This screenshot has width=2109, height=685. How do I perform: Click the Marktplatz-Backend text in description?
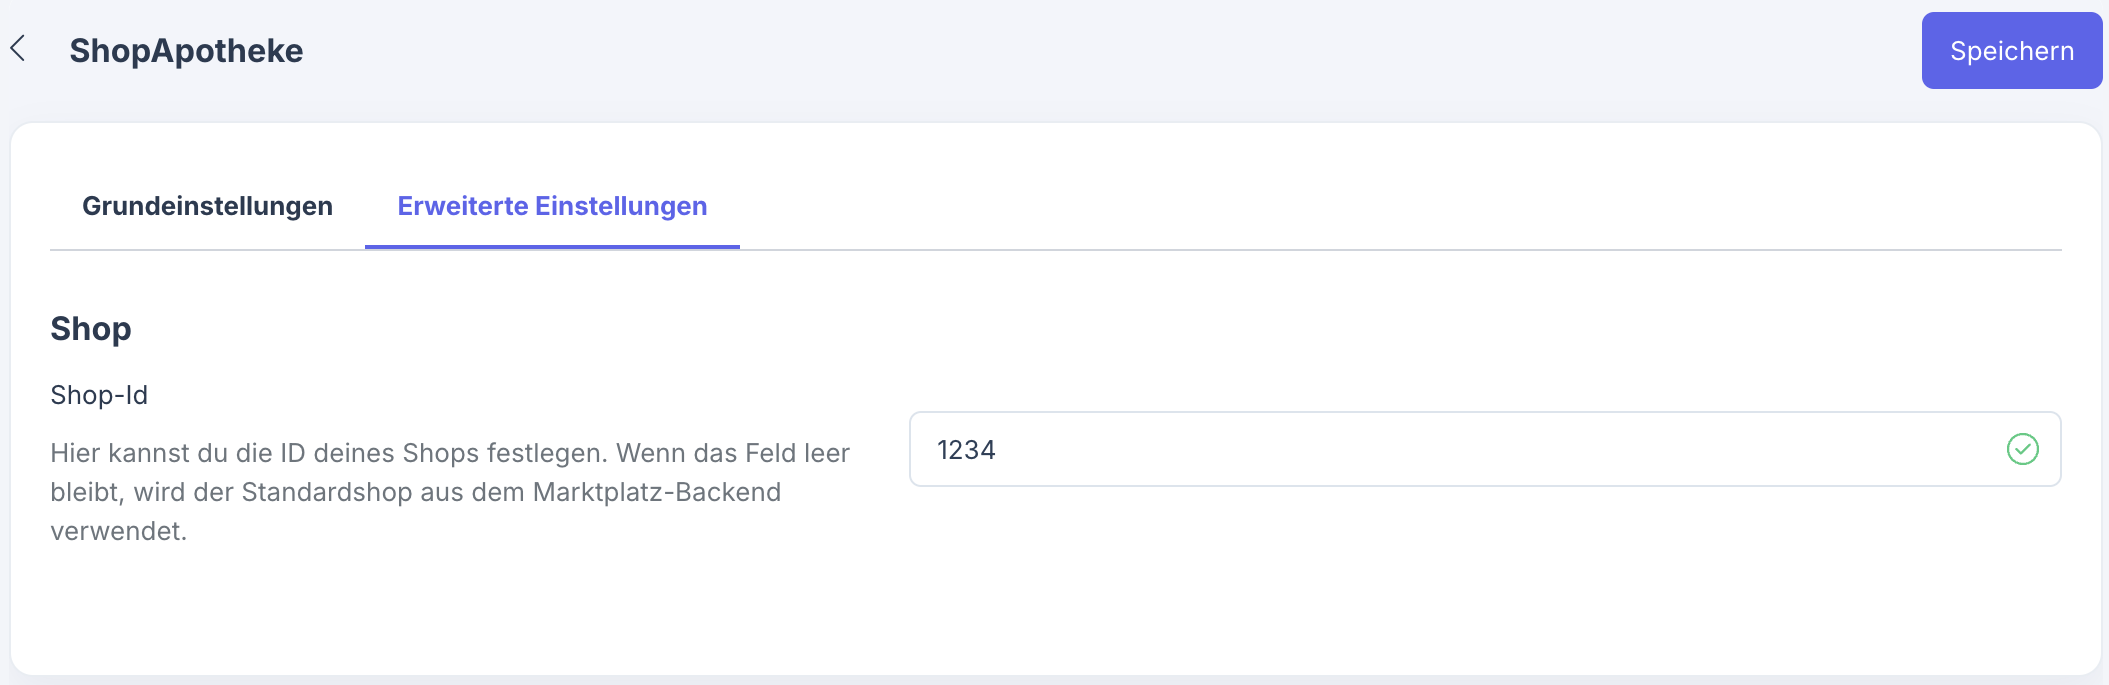pyautogui.click(x=656, y=492)
